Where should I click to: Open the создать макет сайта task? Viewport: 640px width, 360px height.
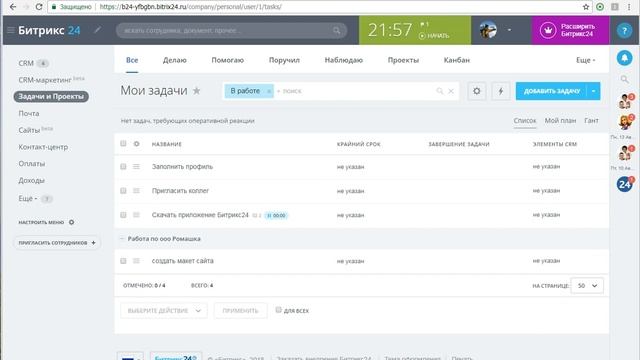[183, 261]
